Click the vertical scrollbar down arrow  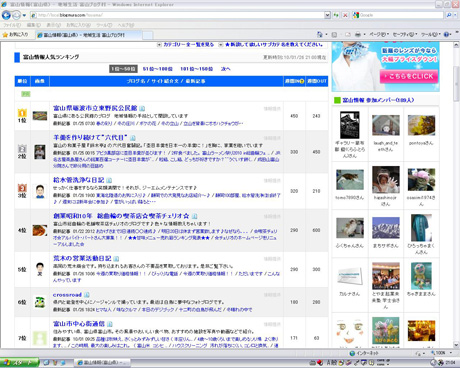coord(456,345)
